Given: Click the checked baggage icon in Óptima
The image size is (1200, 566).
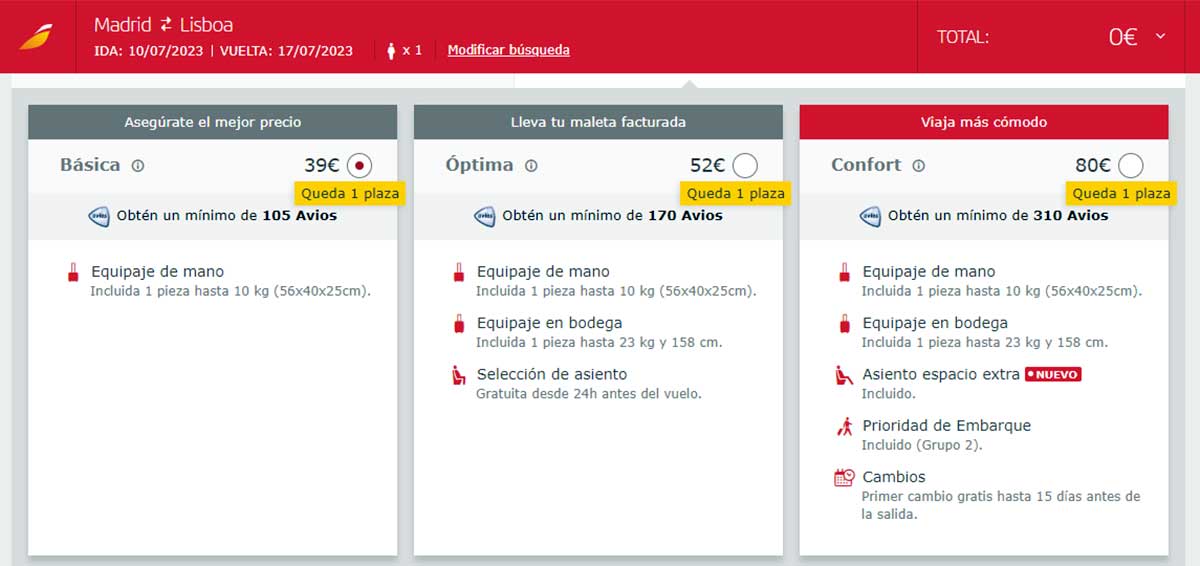Looking at the screenshot, I should [x=458, y=324].
